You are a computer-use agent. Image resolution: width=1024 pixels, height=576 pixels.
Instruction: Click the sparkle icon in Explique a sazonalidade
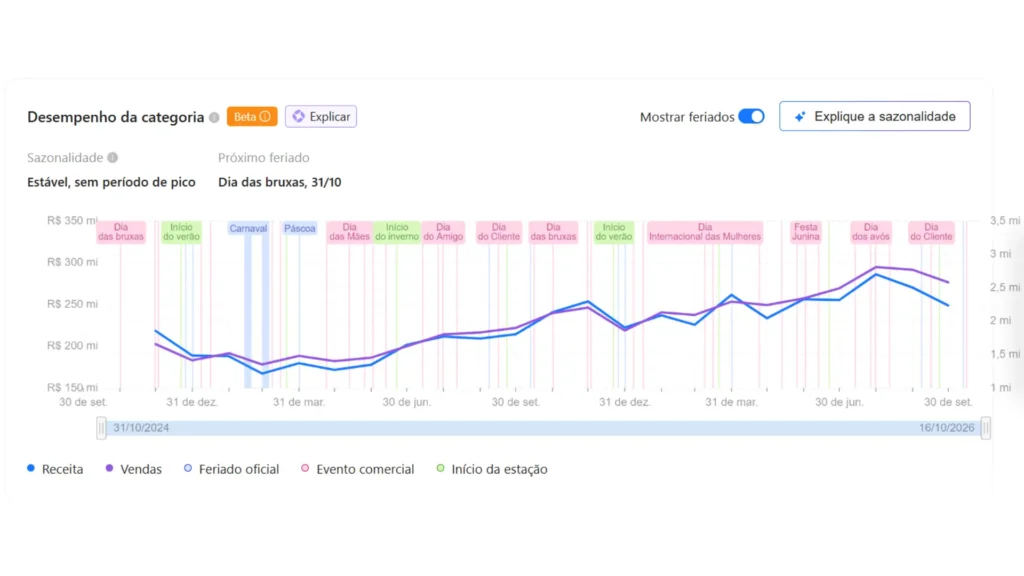pos(800,117)
